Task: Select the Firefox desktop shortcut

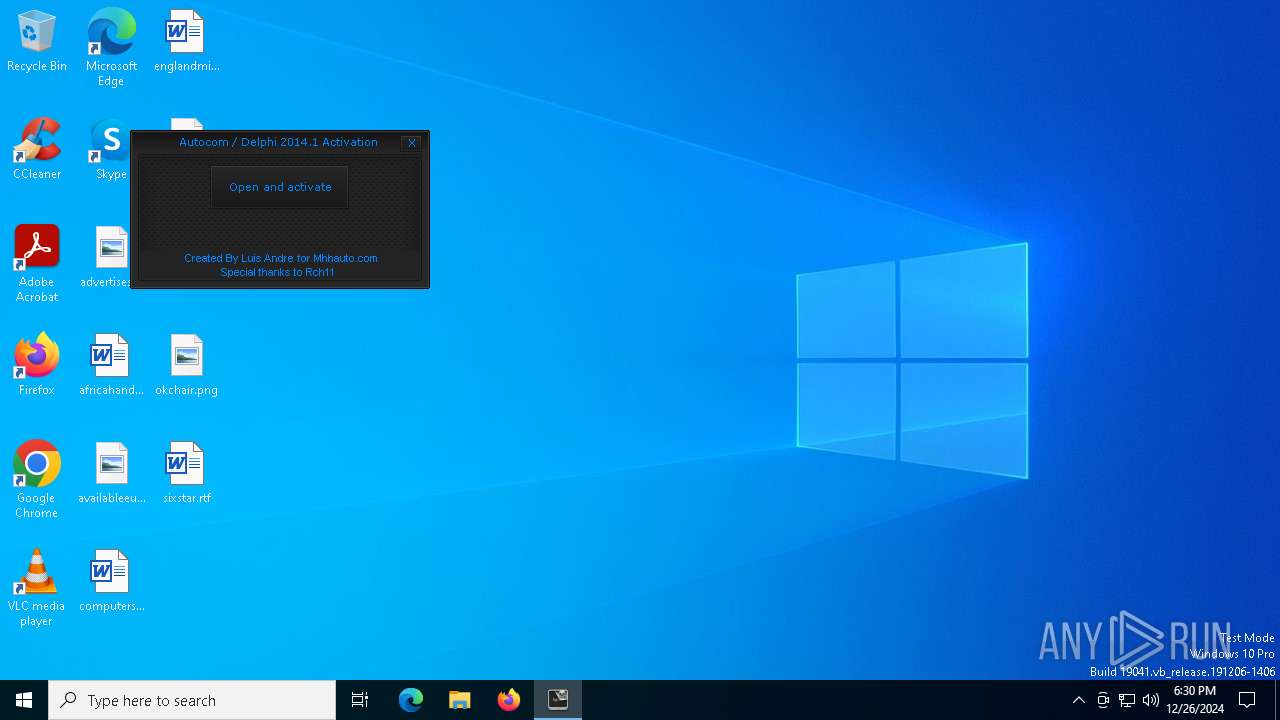Action: coord(37,366)
